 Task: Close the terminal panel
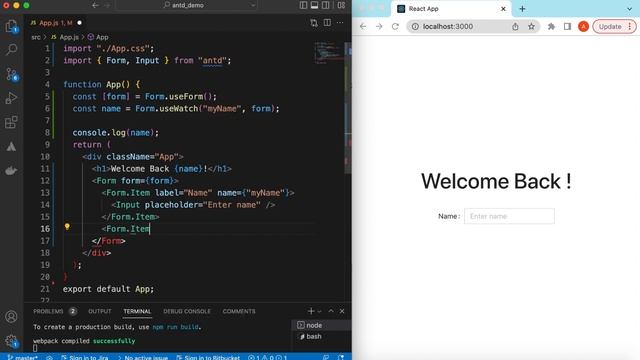point(342,311)
